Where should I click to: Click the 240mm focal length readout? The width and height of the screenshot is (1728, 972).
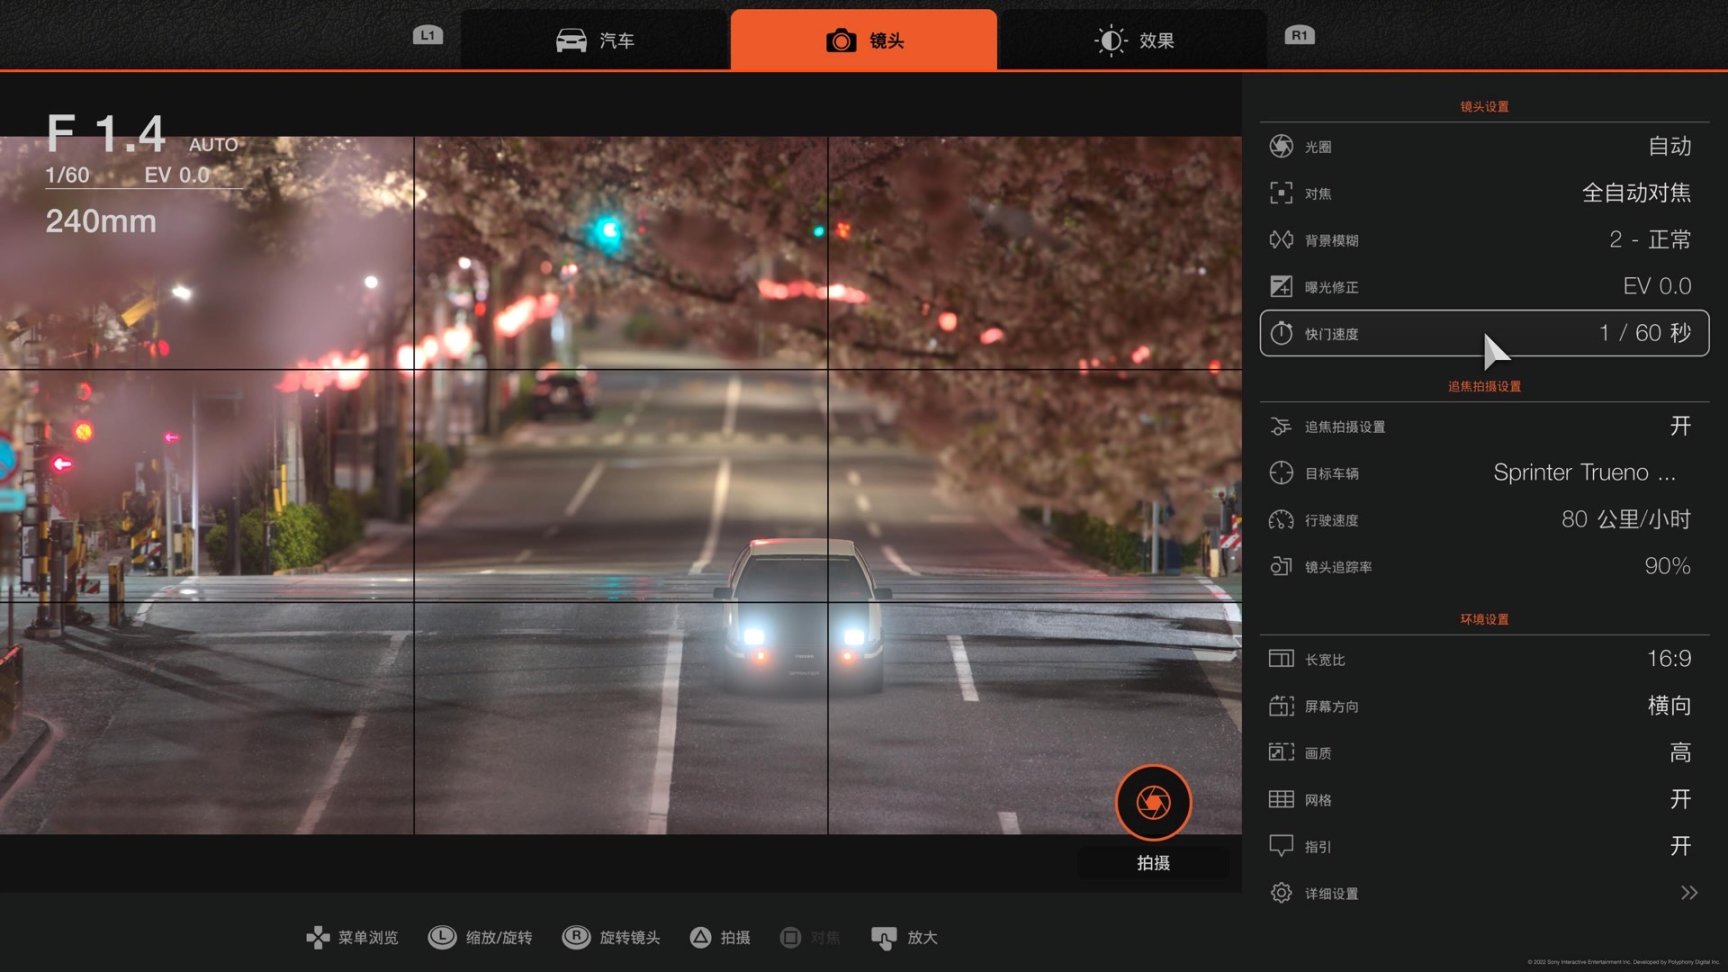(101, 221)
